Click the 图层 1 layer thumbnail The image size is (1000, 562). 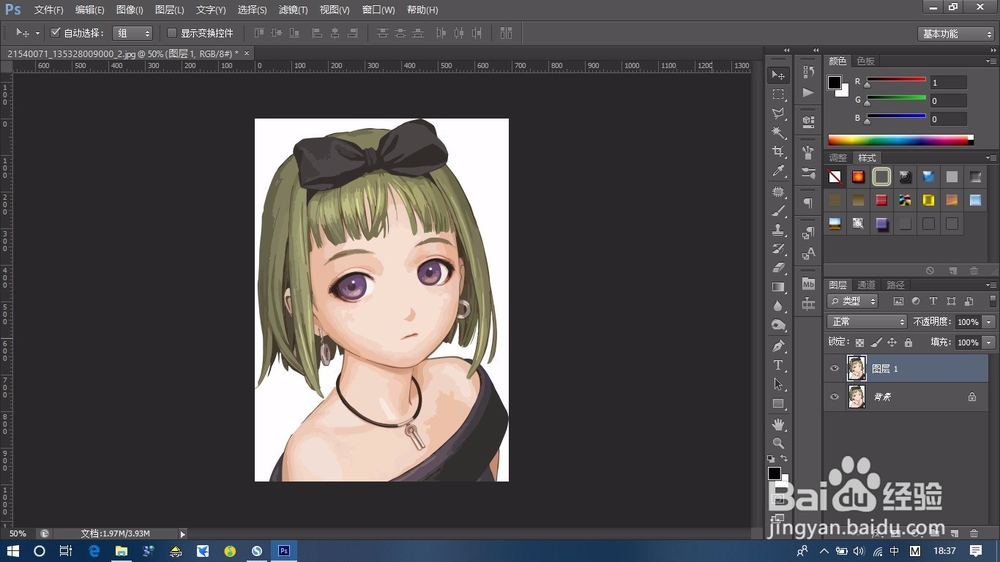(x=857, y=369)
